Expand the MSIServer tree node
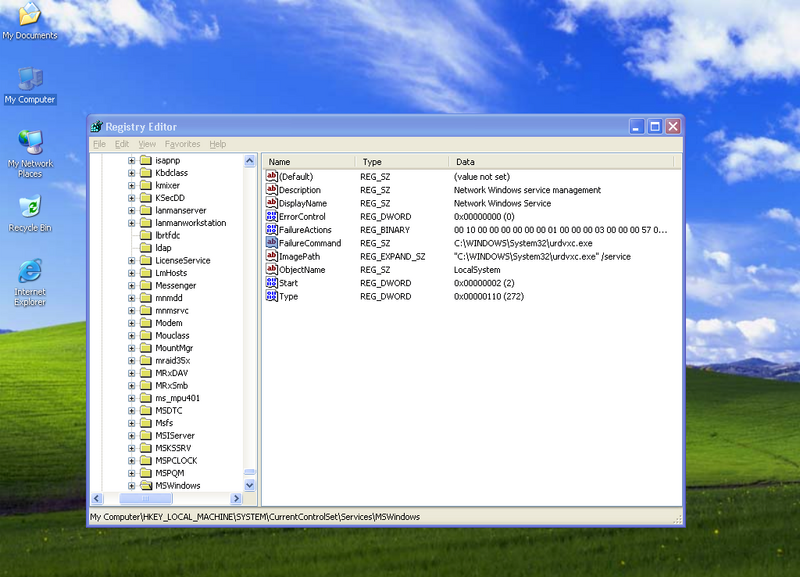Image resolution: width=800 pixels, height=577 pixels. click(132, 436)
